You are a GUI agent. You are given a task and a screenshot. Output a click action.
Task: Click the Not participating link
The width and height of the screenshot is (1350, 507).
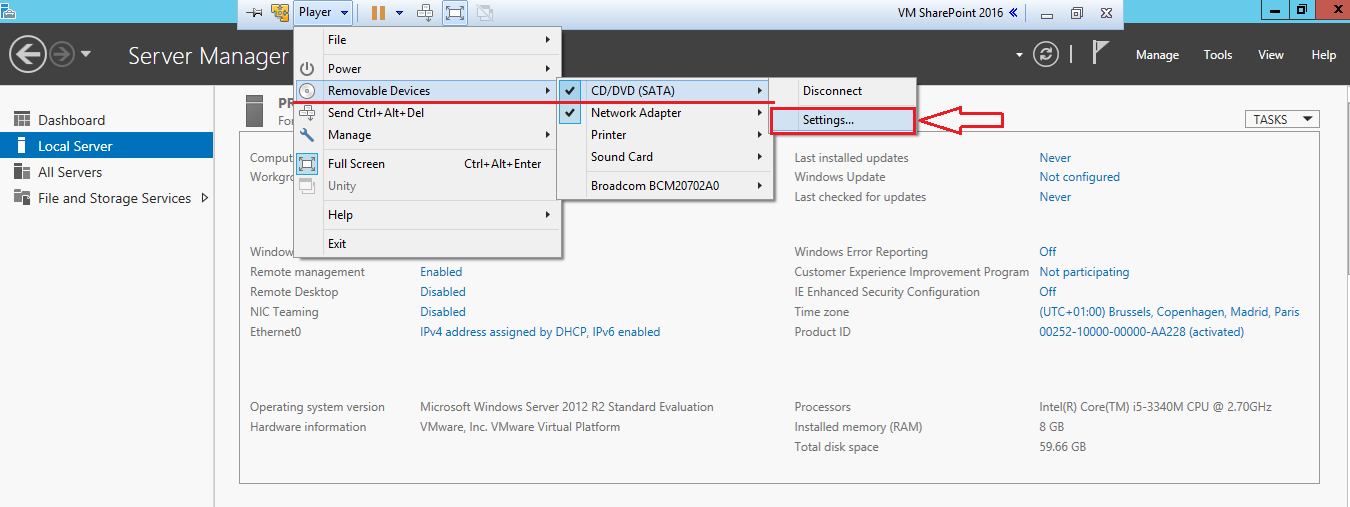click(1084, 272)
